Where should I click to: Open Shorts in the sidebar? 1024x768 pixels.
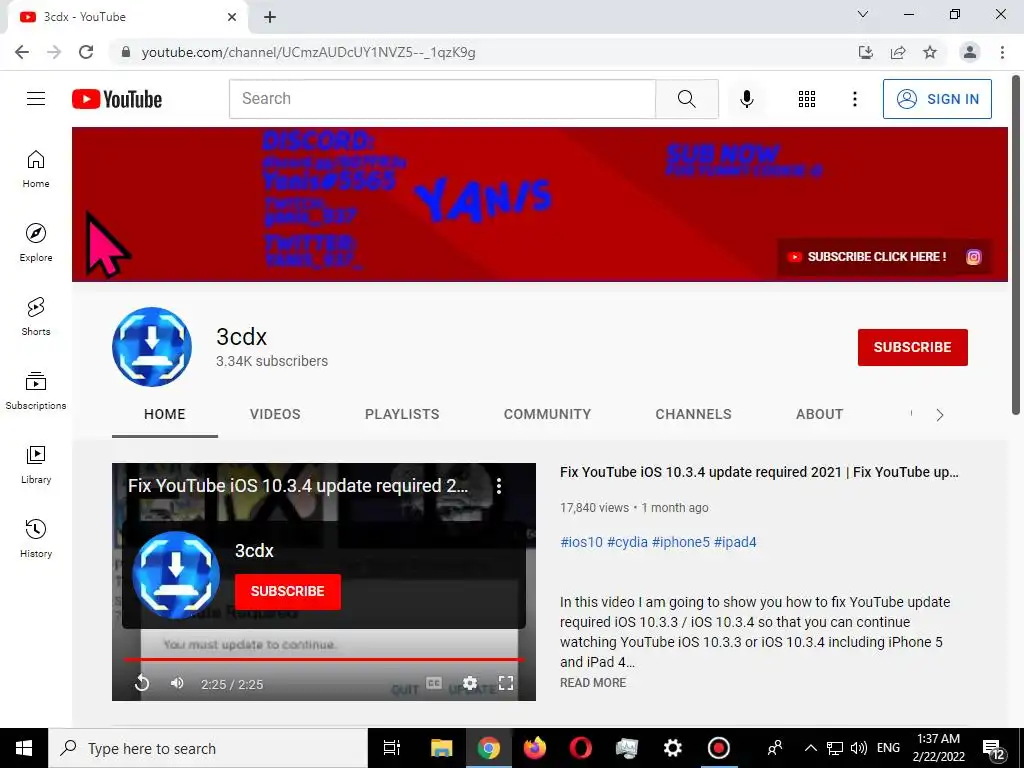pos(36,316)
